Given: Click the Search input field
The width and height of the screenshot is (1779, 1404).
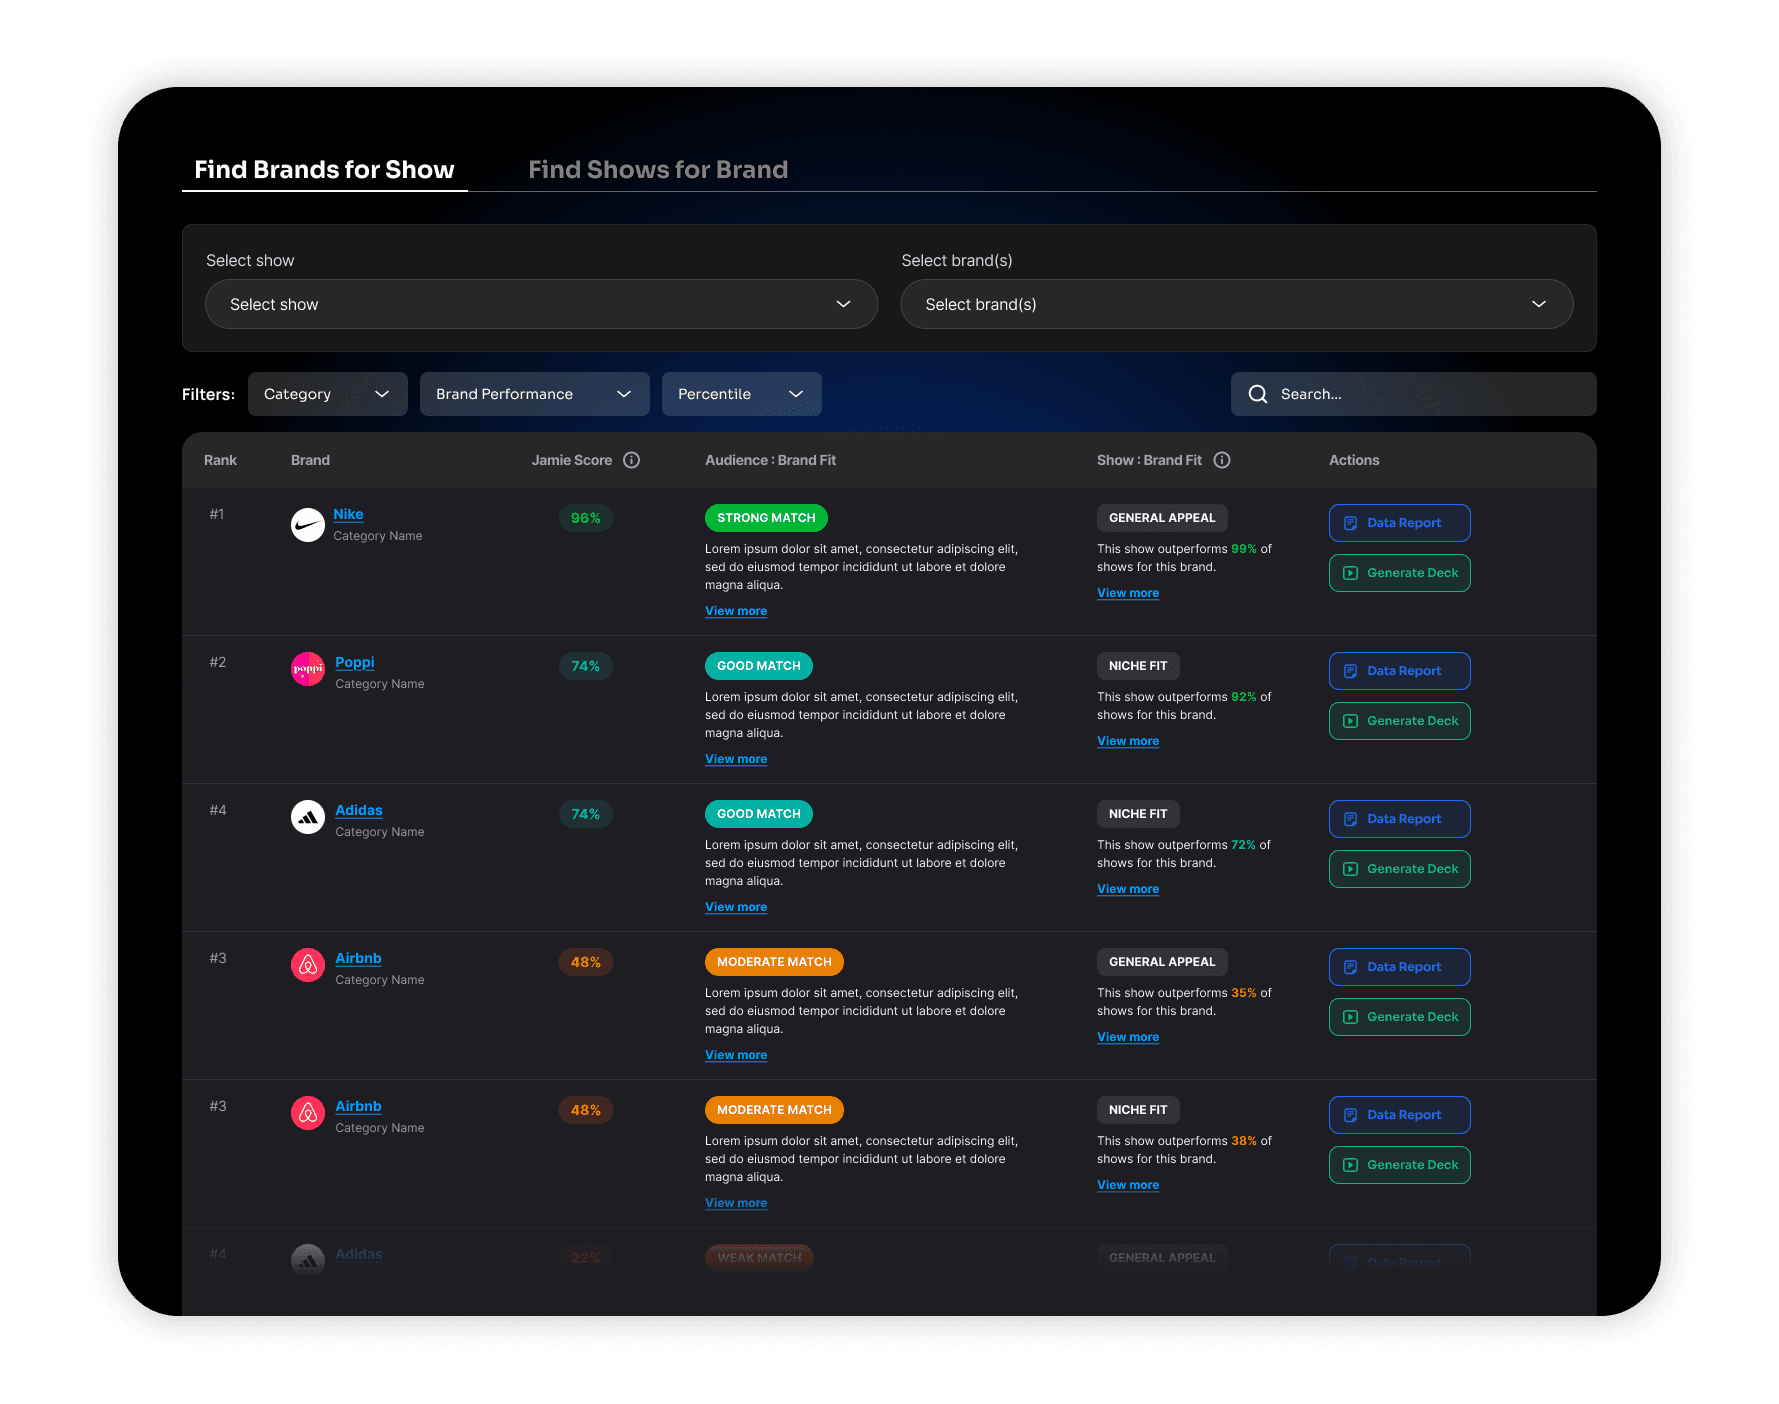Looking at the screenshot, I should (1413, 394).
